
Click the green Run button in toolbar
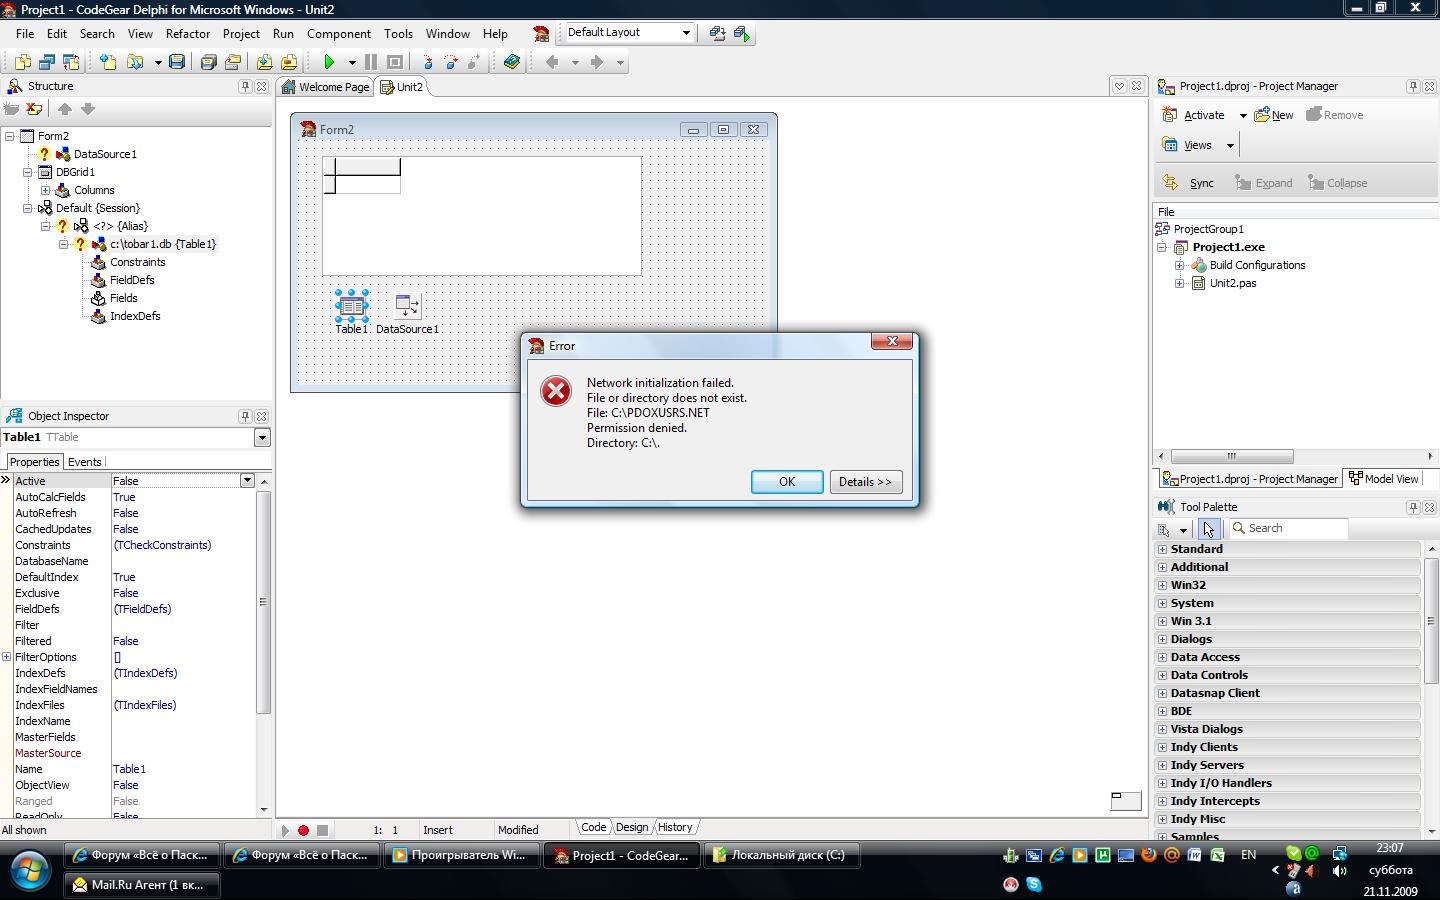point(328,62)
